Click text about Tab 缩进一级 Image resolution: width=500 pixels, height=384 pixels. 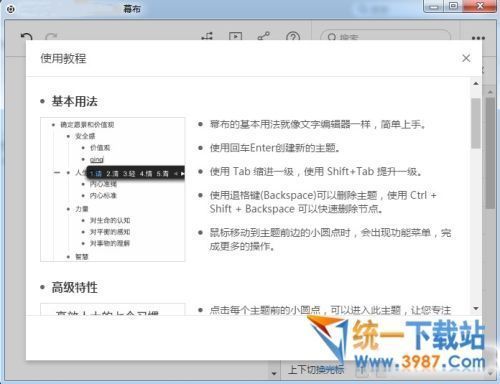(316, 172)
